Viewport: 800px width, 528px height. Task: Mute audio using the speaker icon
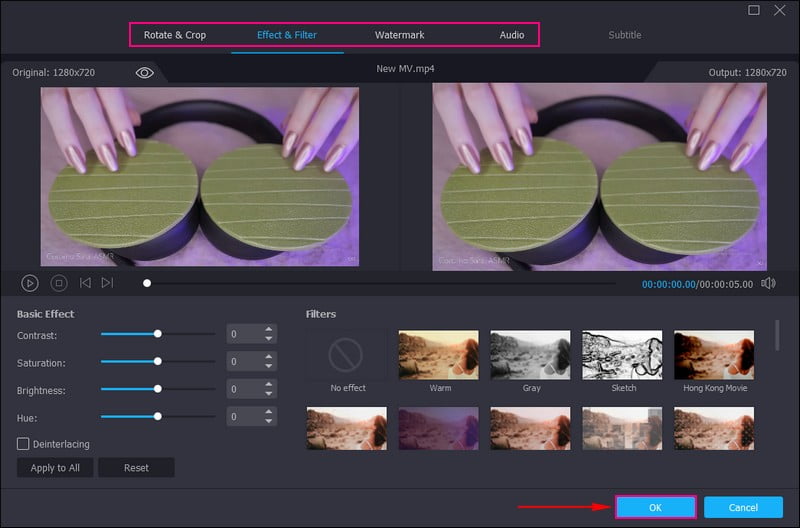[768, 283]
